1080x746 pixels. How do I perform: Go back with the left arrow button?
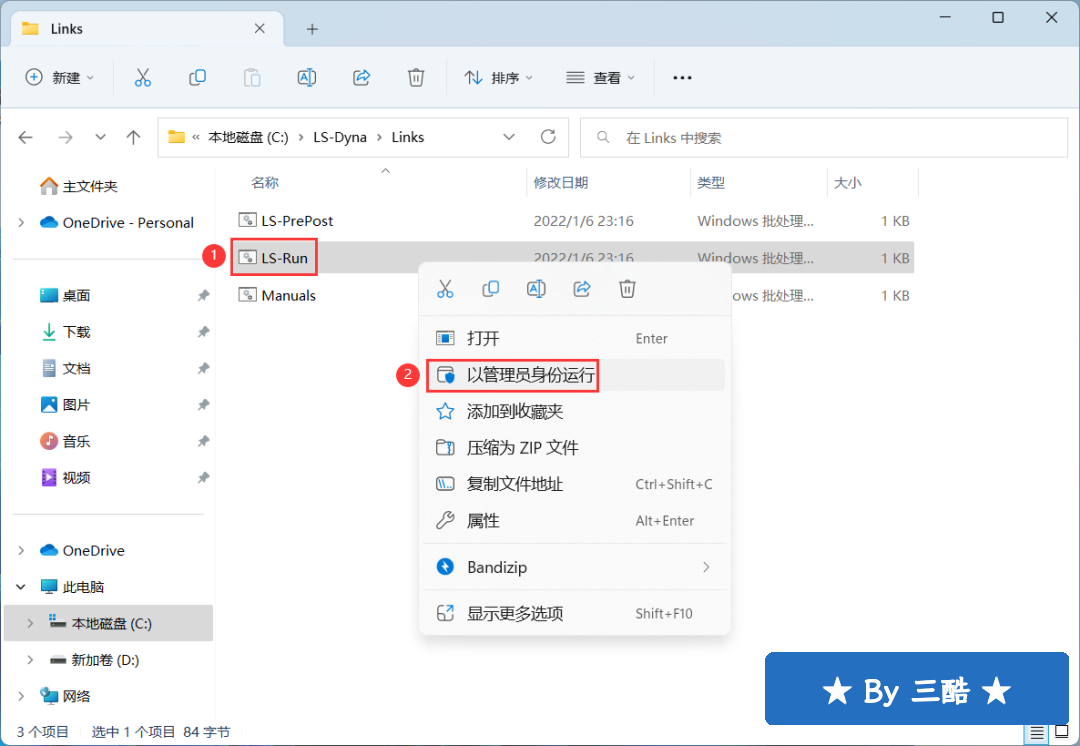pos(26,138)
